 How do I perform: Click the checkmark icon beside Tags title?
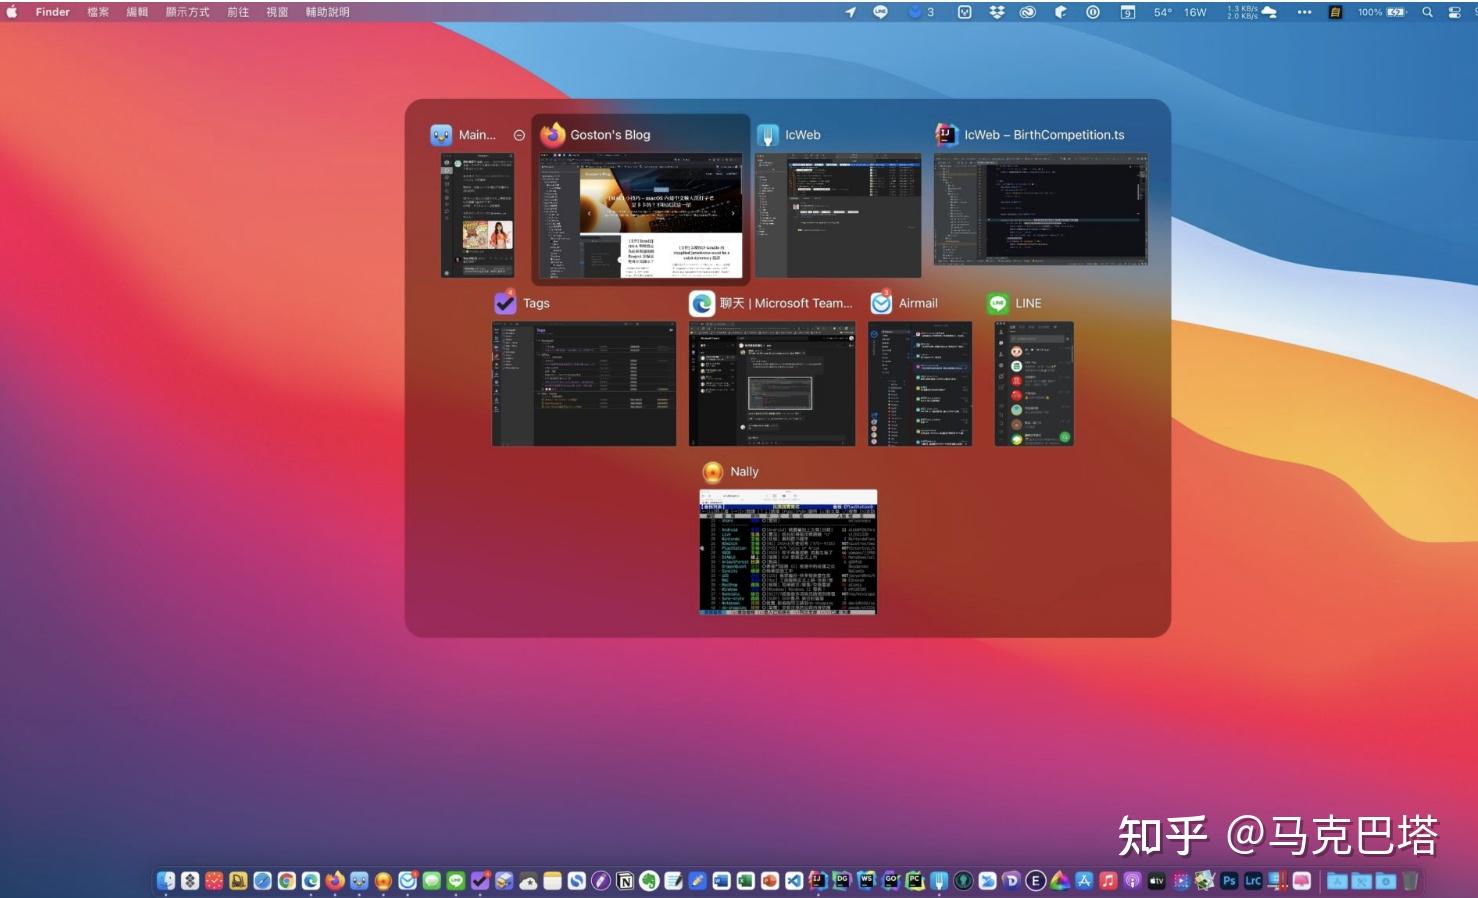coord(505,303)
